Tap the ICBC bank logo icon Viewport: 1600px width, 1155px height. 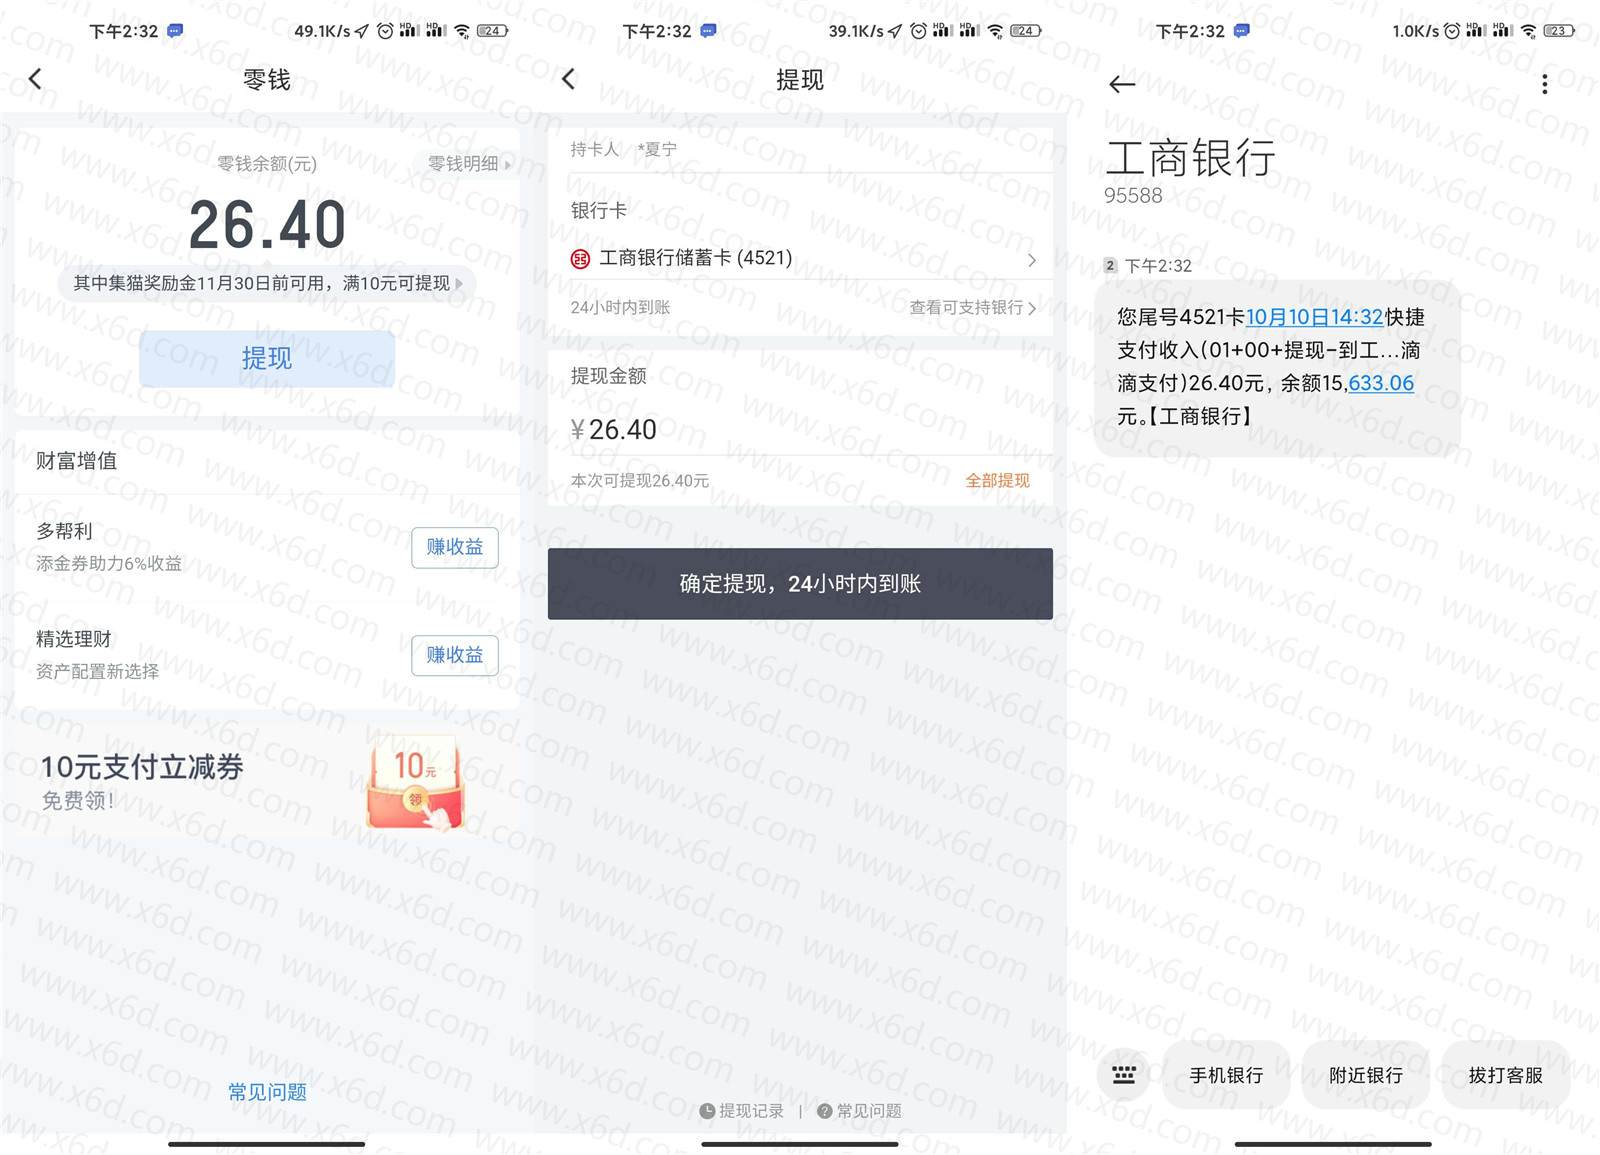tap(580, 259)
